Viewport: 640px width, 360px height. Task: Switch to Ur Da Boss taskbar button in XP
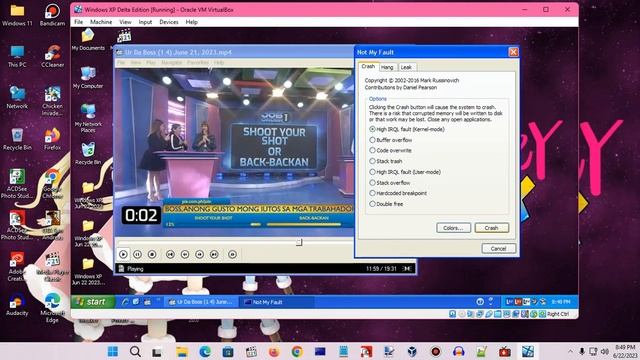point(201,302)
